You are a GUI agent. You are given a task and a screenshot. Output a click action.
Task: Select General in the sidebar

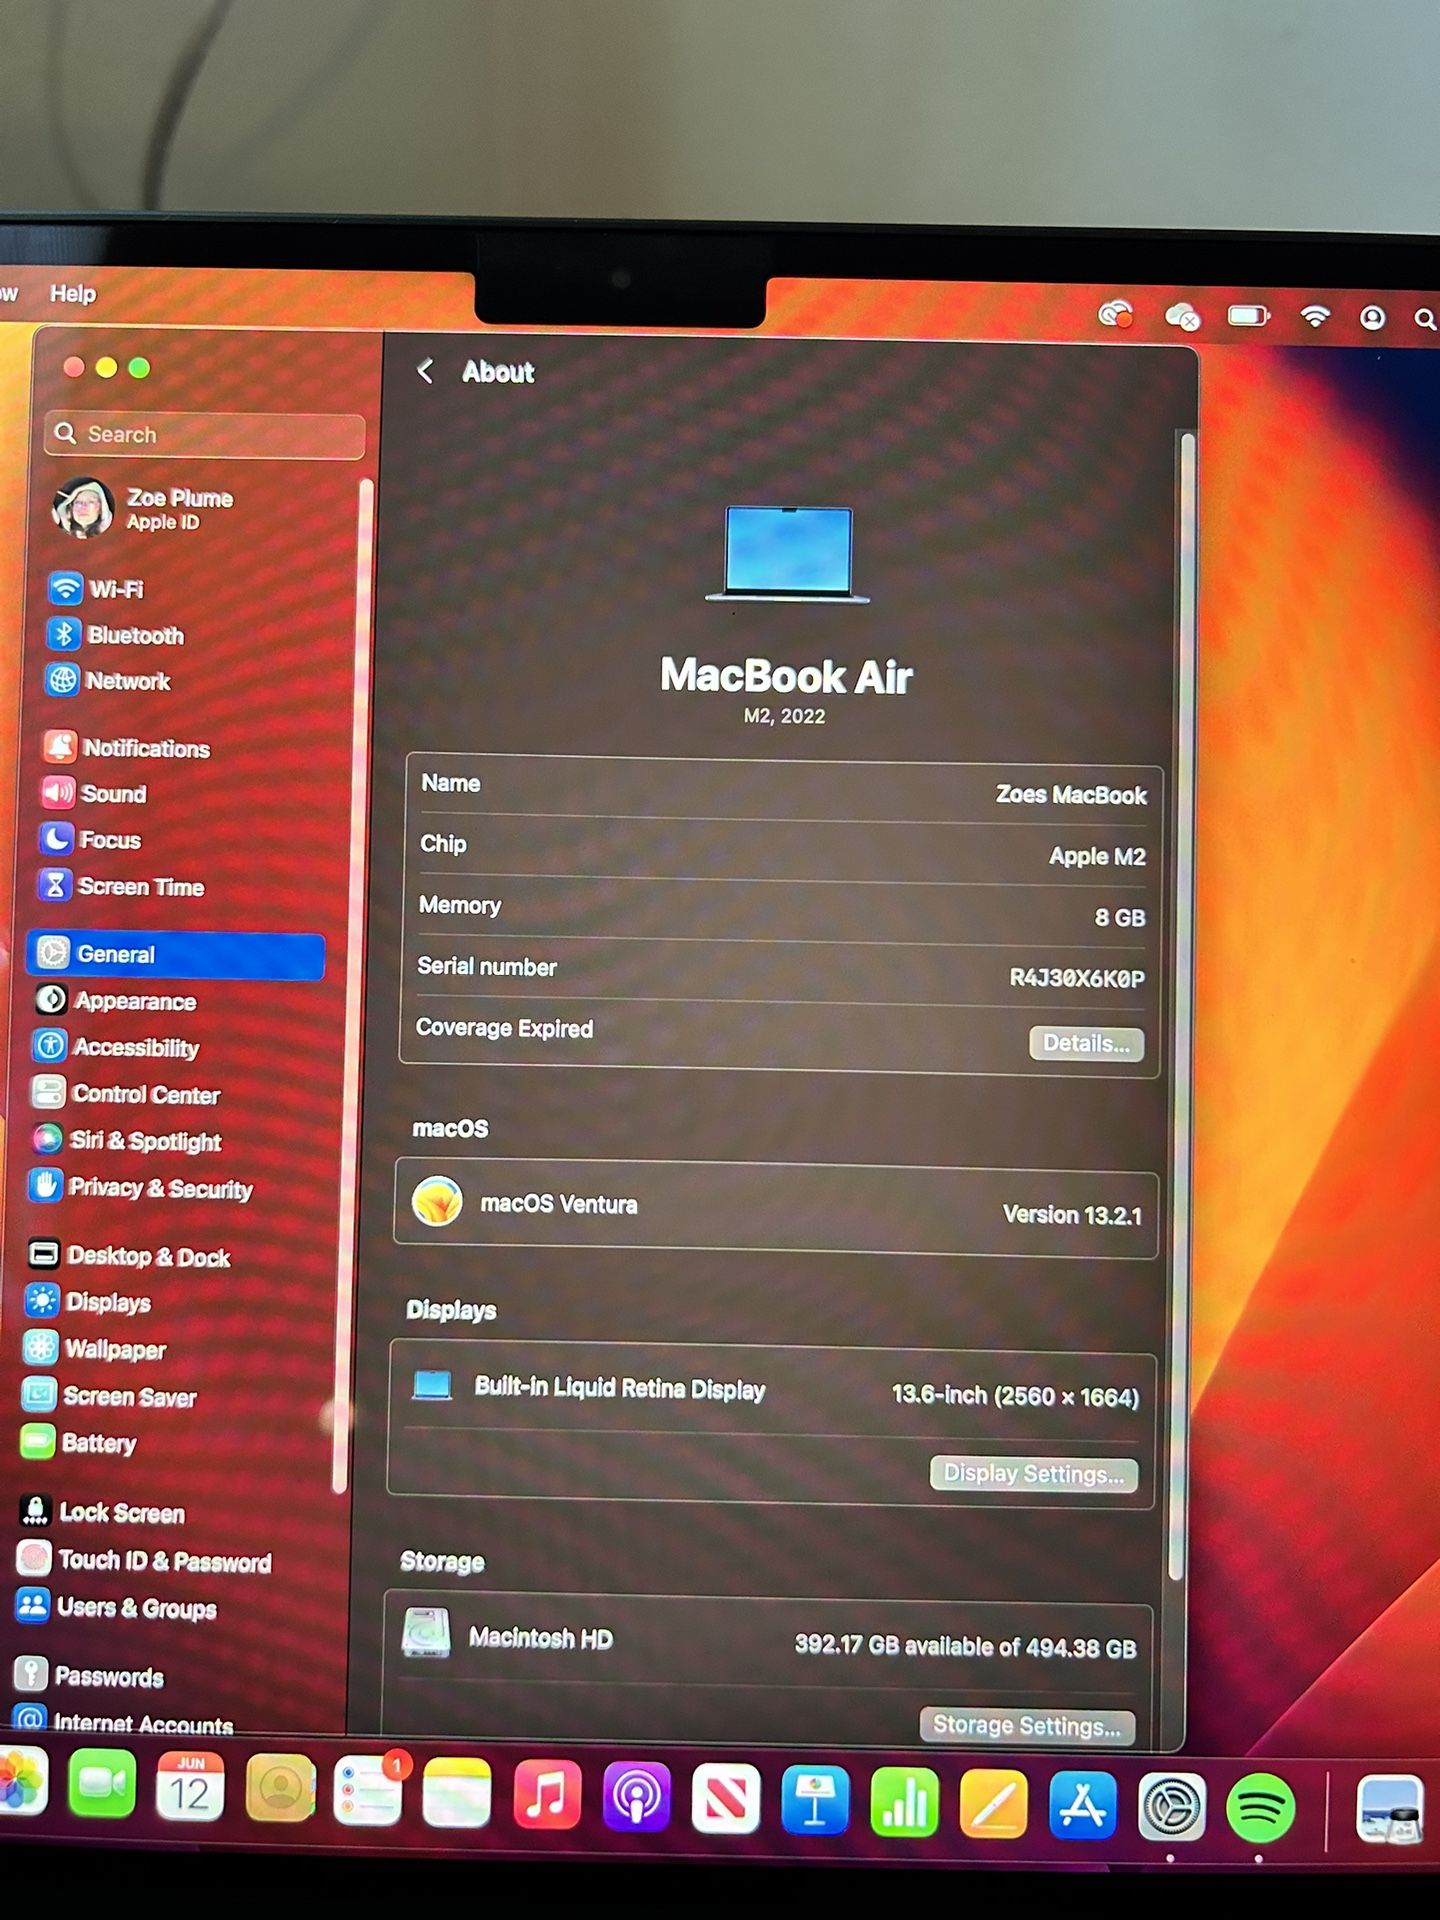(x=177, y=954)
